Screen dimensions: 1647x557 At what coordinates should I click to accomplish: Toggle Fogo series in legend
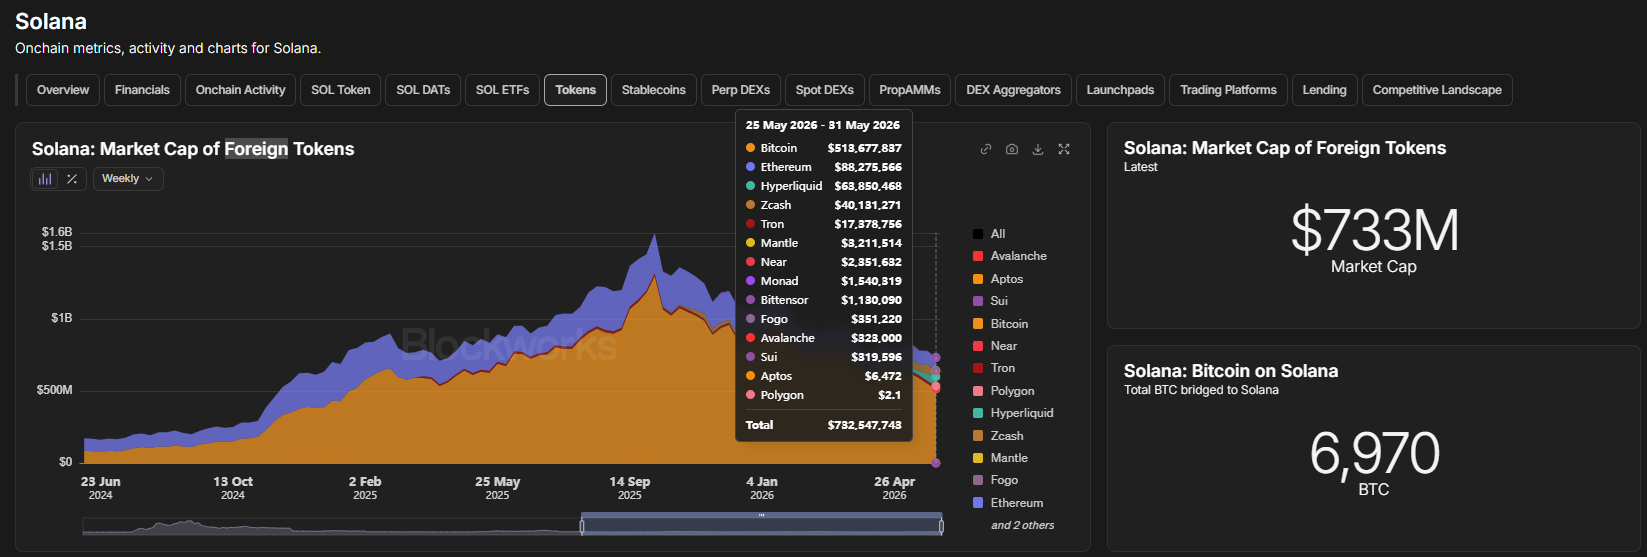[995, 480]
